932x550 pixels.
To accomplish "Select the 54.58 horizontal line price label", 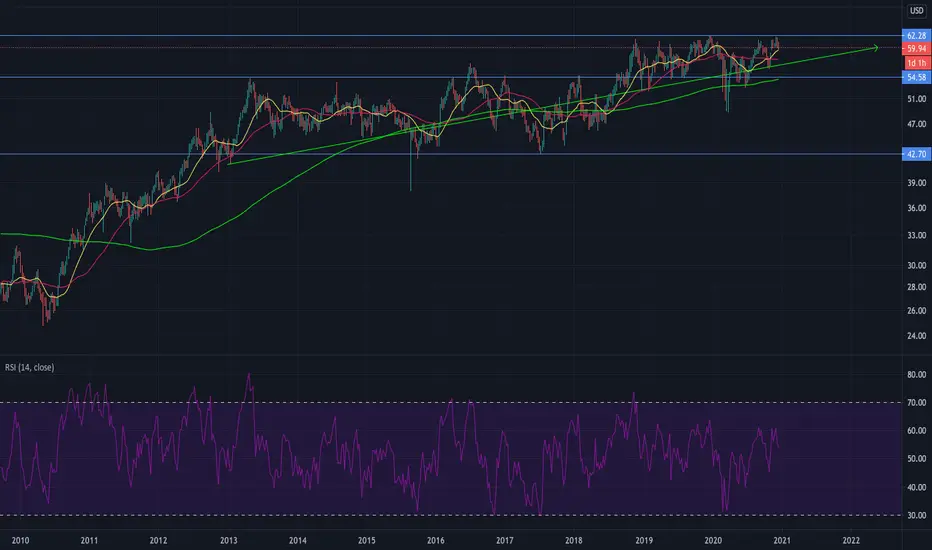I will coord(917,77).
